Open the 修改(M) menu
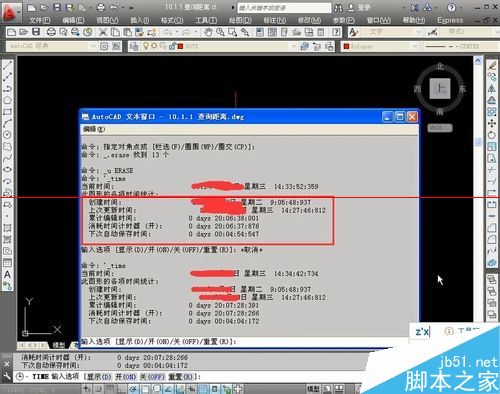This screenshot has width=500, height=394. pos(309,20)
